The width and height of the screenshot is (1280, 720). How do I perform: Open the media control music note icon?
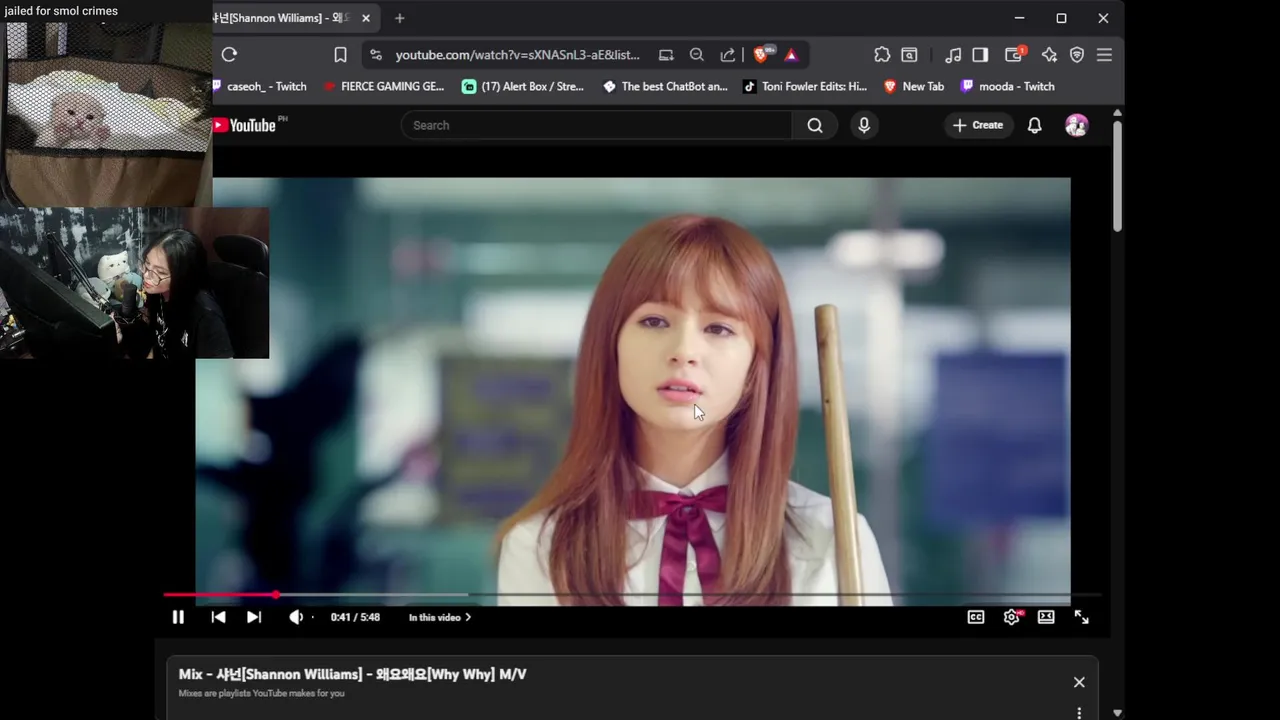953,55
